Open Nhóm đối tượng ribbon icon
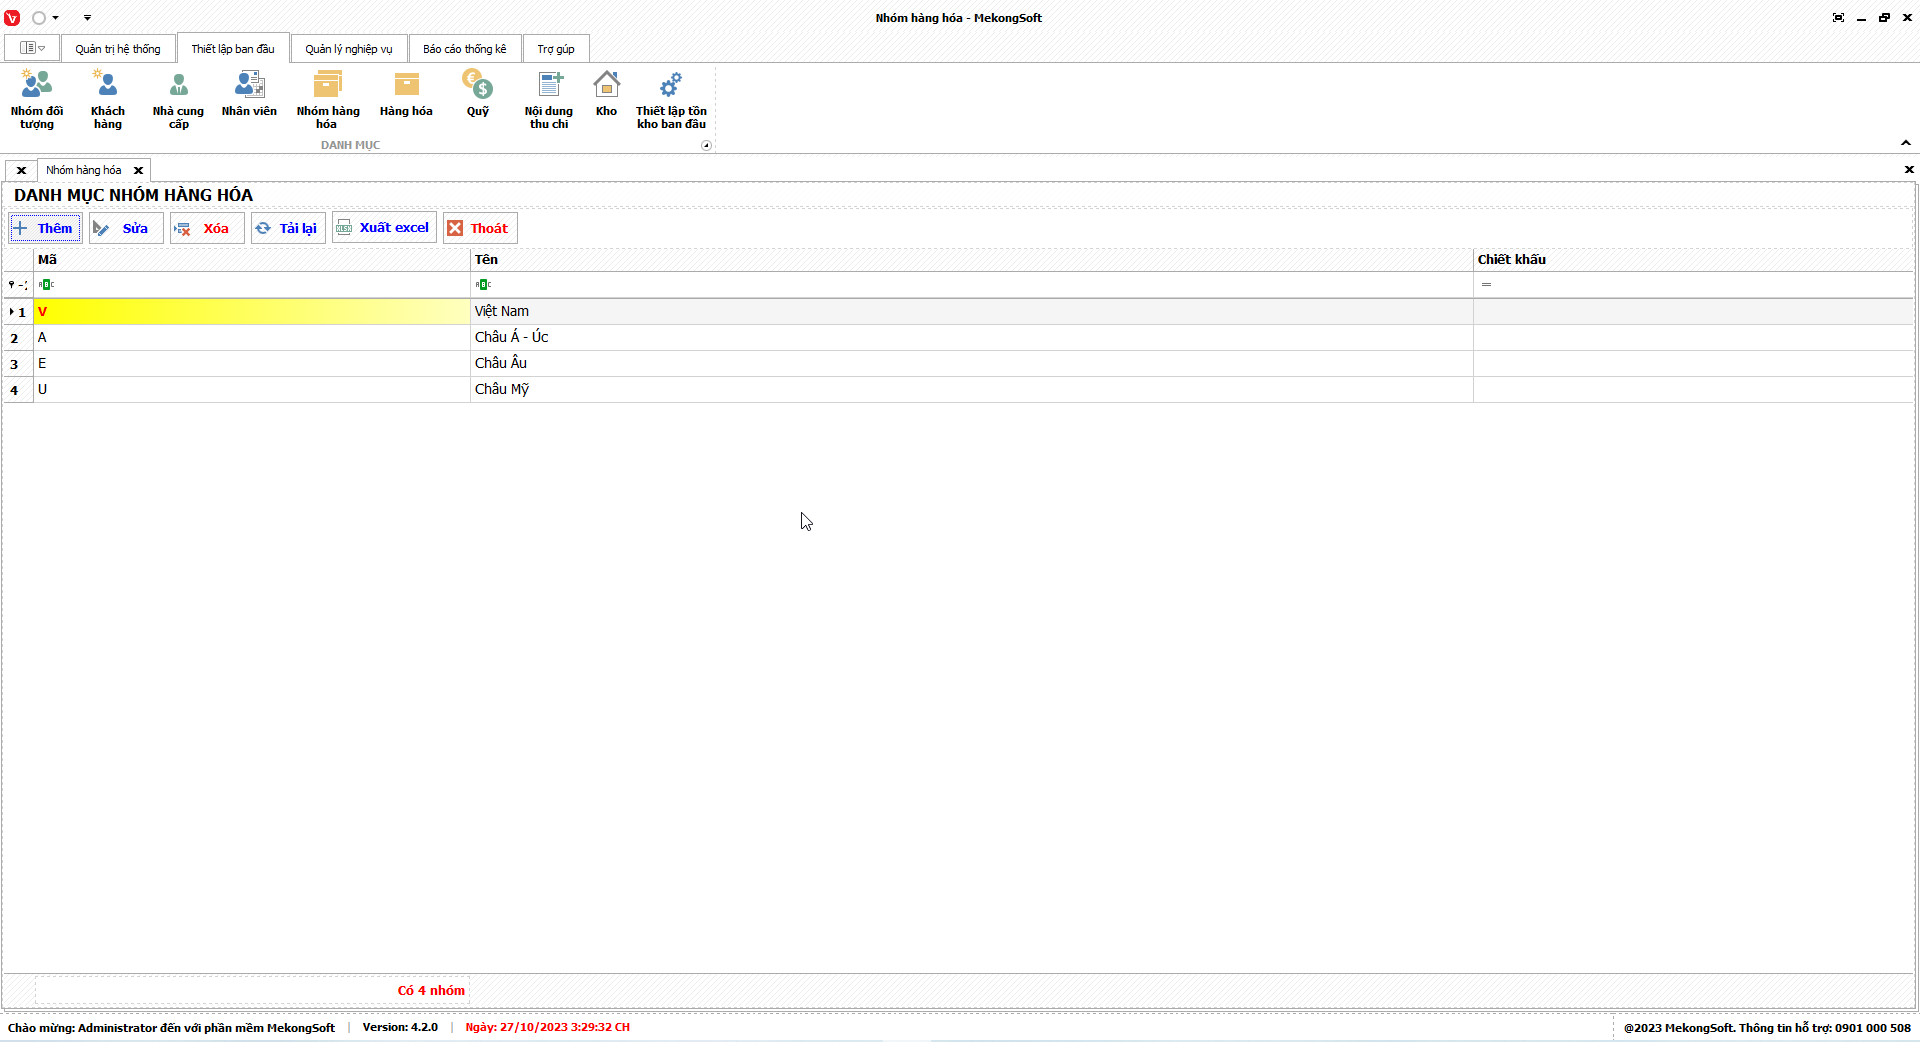The image size is (1920, 1042). pos(37,99)
